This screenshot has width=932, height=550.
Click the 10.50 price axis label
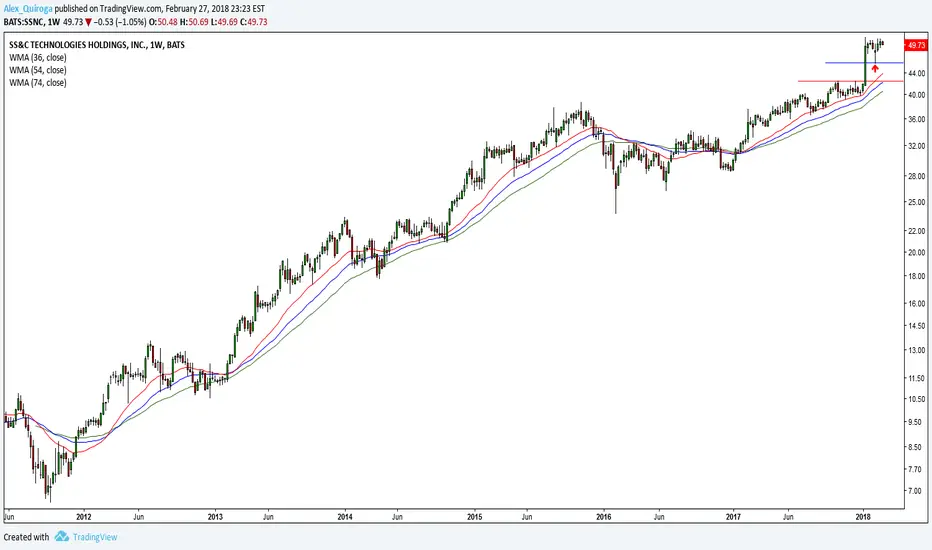tap(917, 399)
